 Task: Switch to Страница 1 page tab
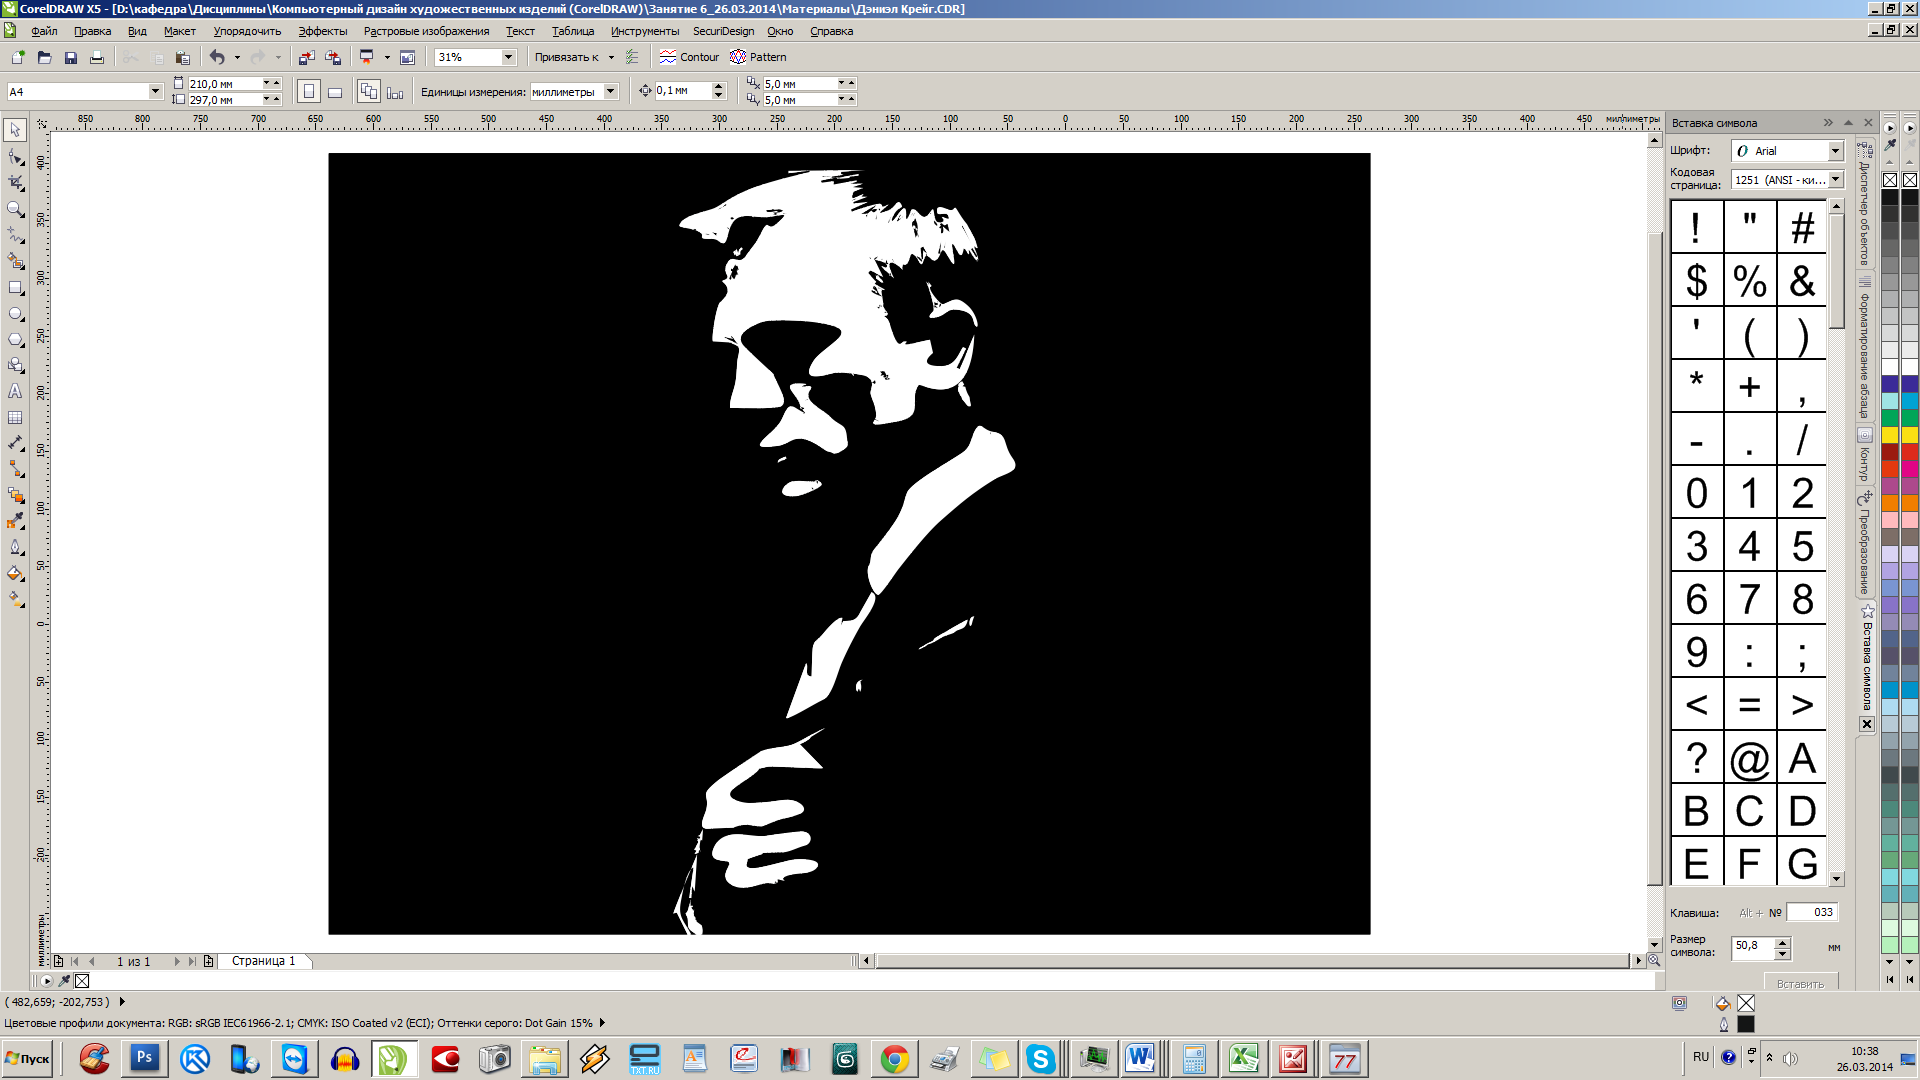pos(264,961)
